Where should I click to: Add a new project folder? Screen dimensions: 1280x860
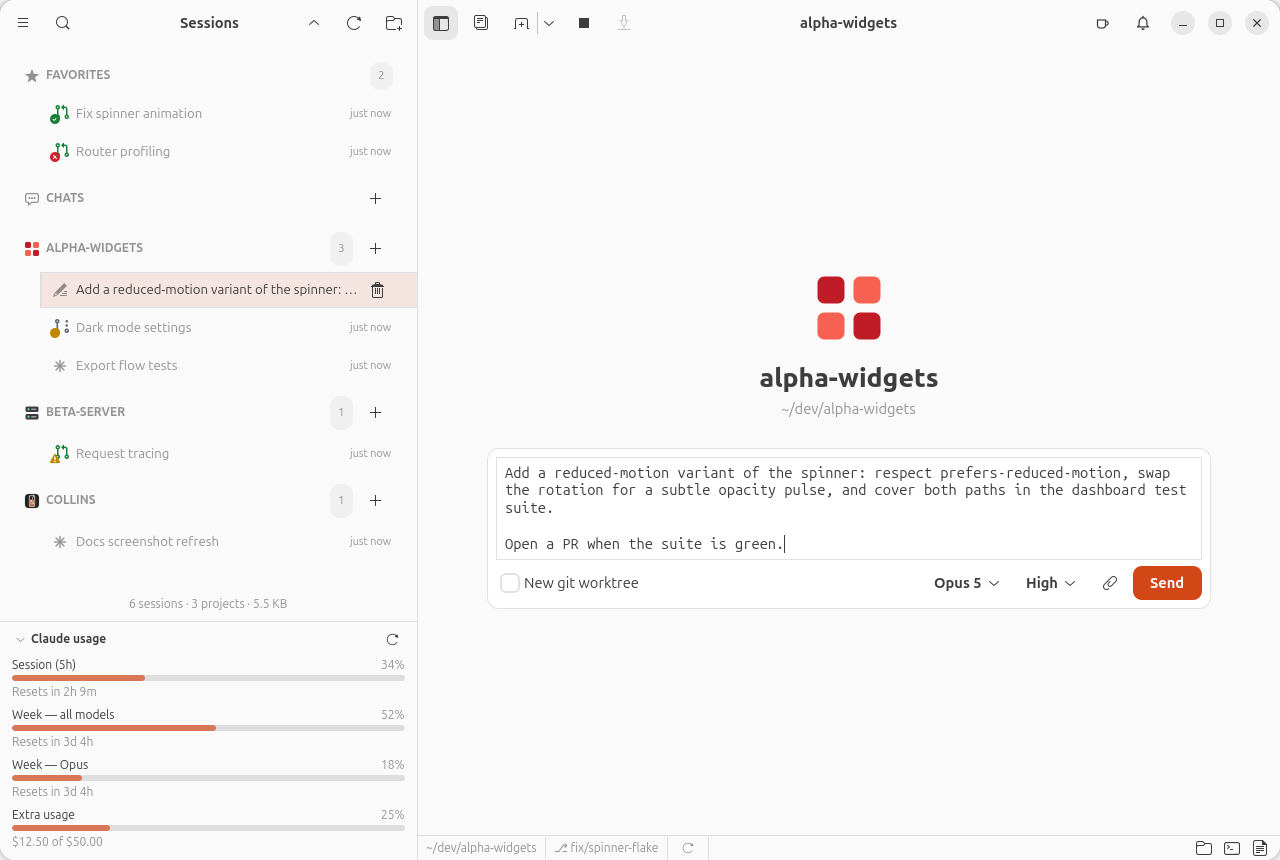(394, 23)
